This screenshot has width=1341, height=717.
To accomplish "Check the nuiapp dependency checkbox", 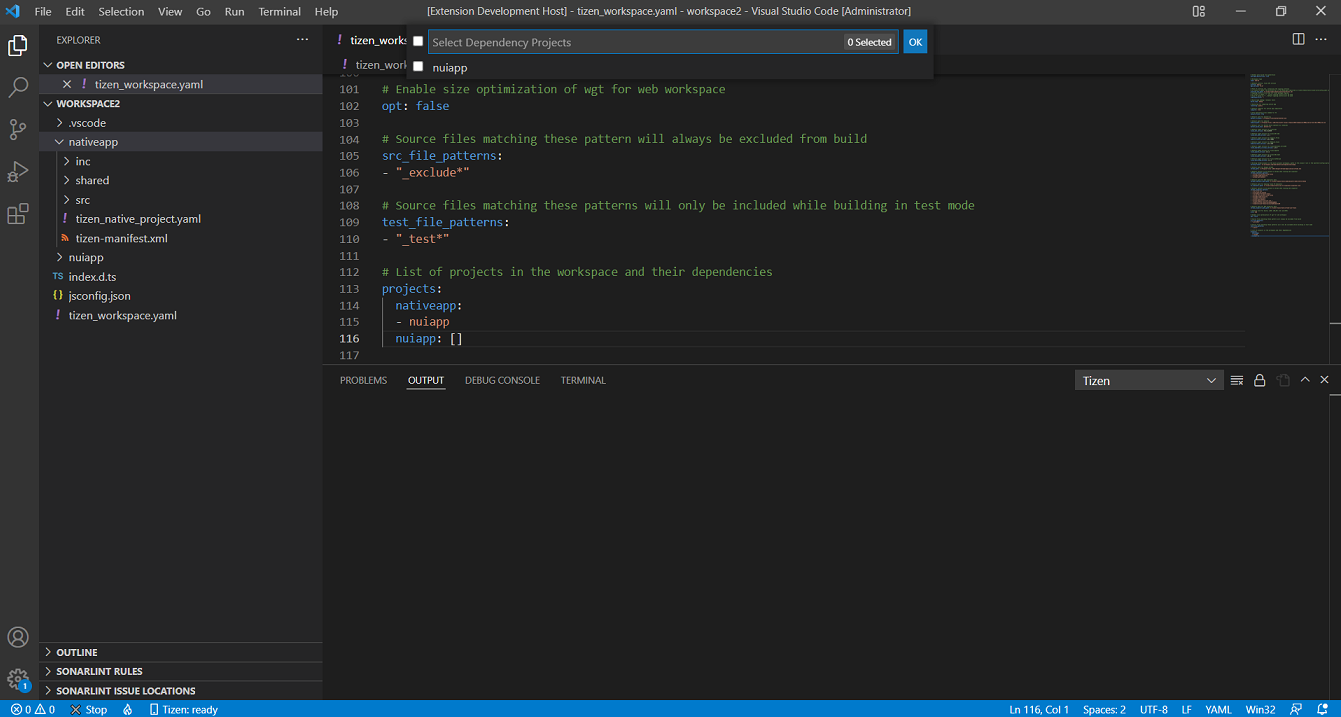I will tap(418, 67).
